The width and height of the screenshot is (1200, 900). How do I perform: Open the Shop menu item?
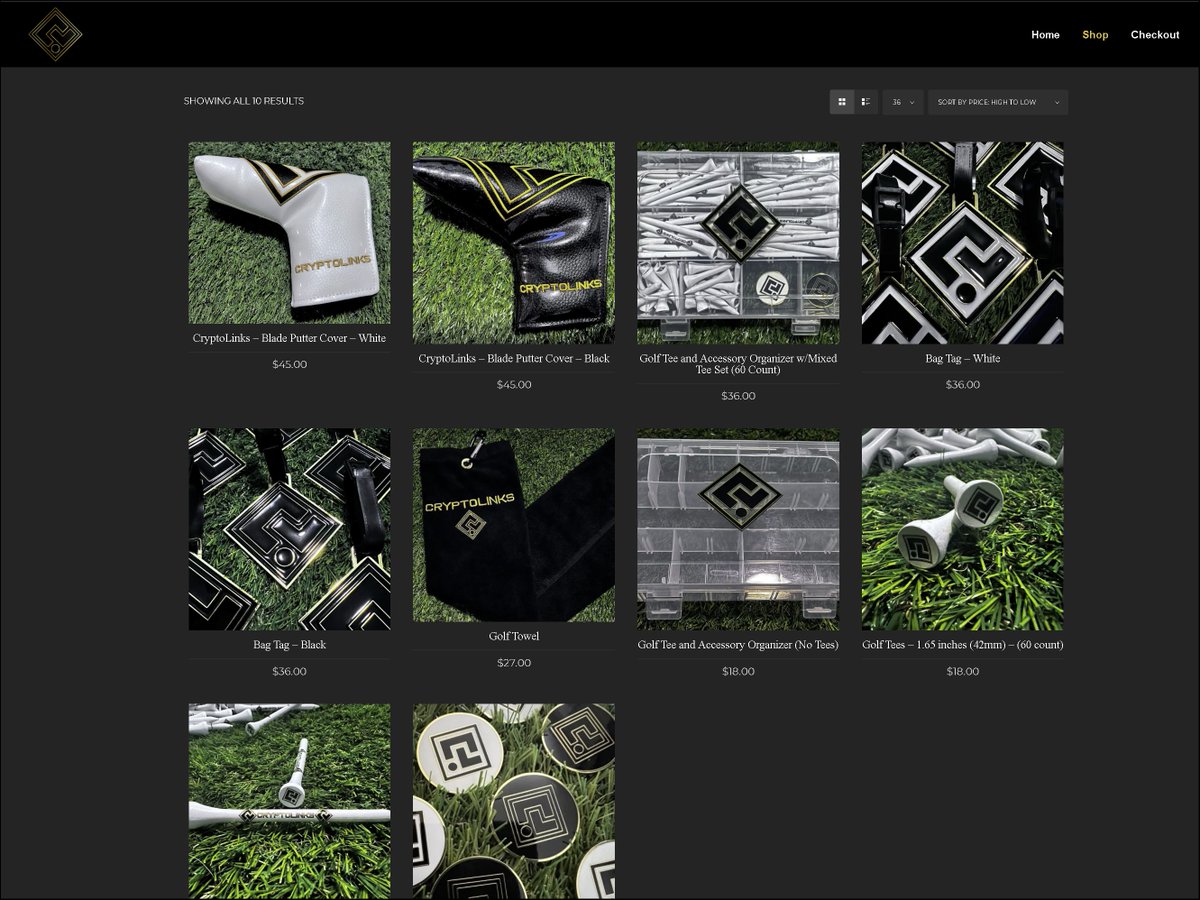tap(1095, 35)
